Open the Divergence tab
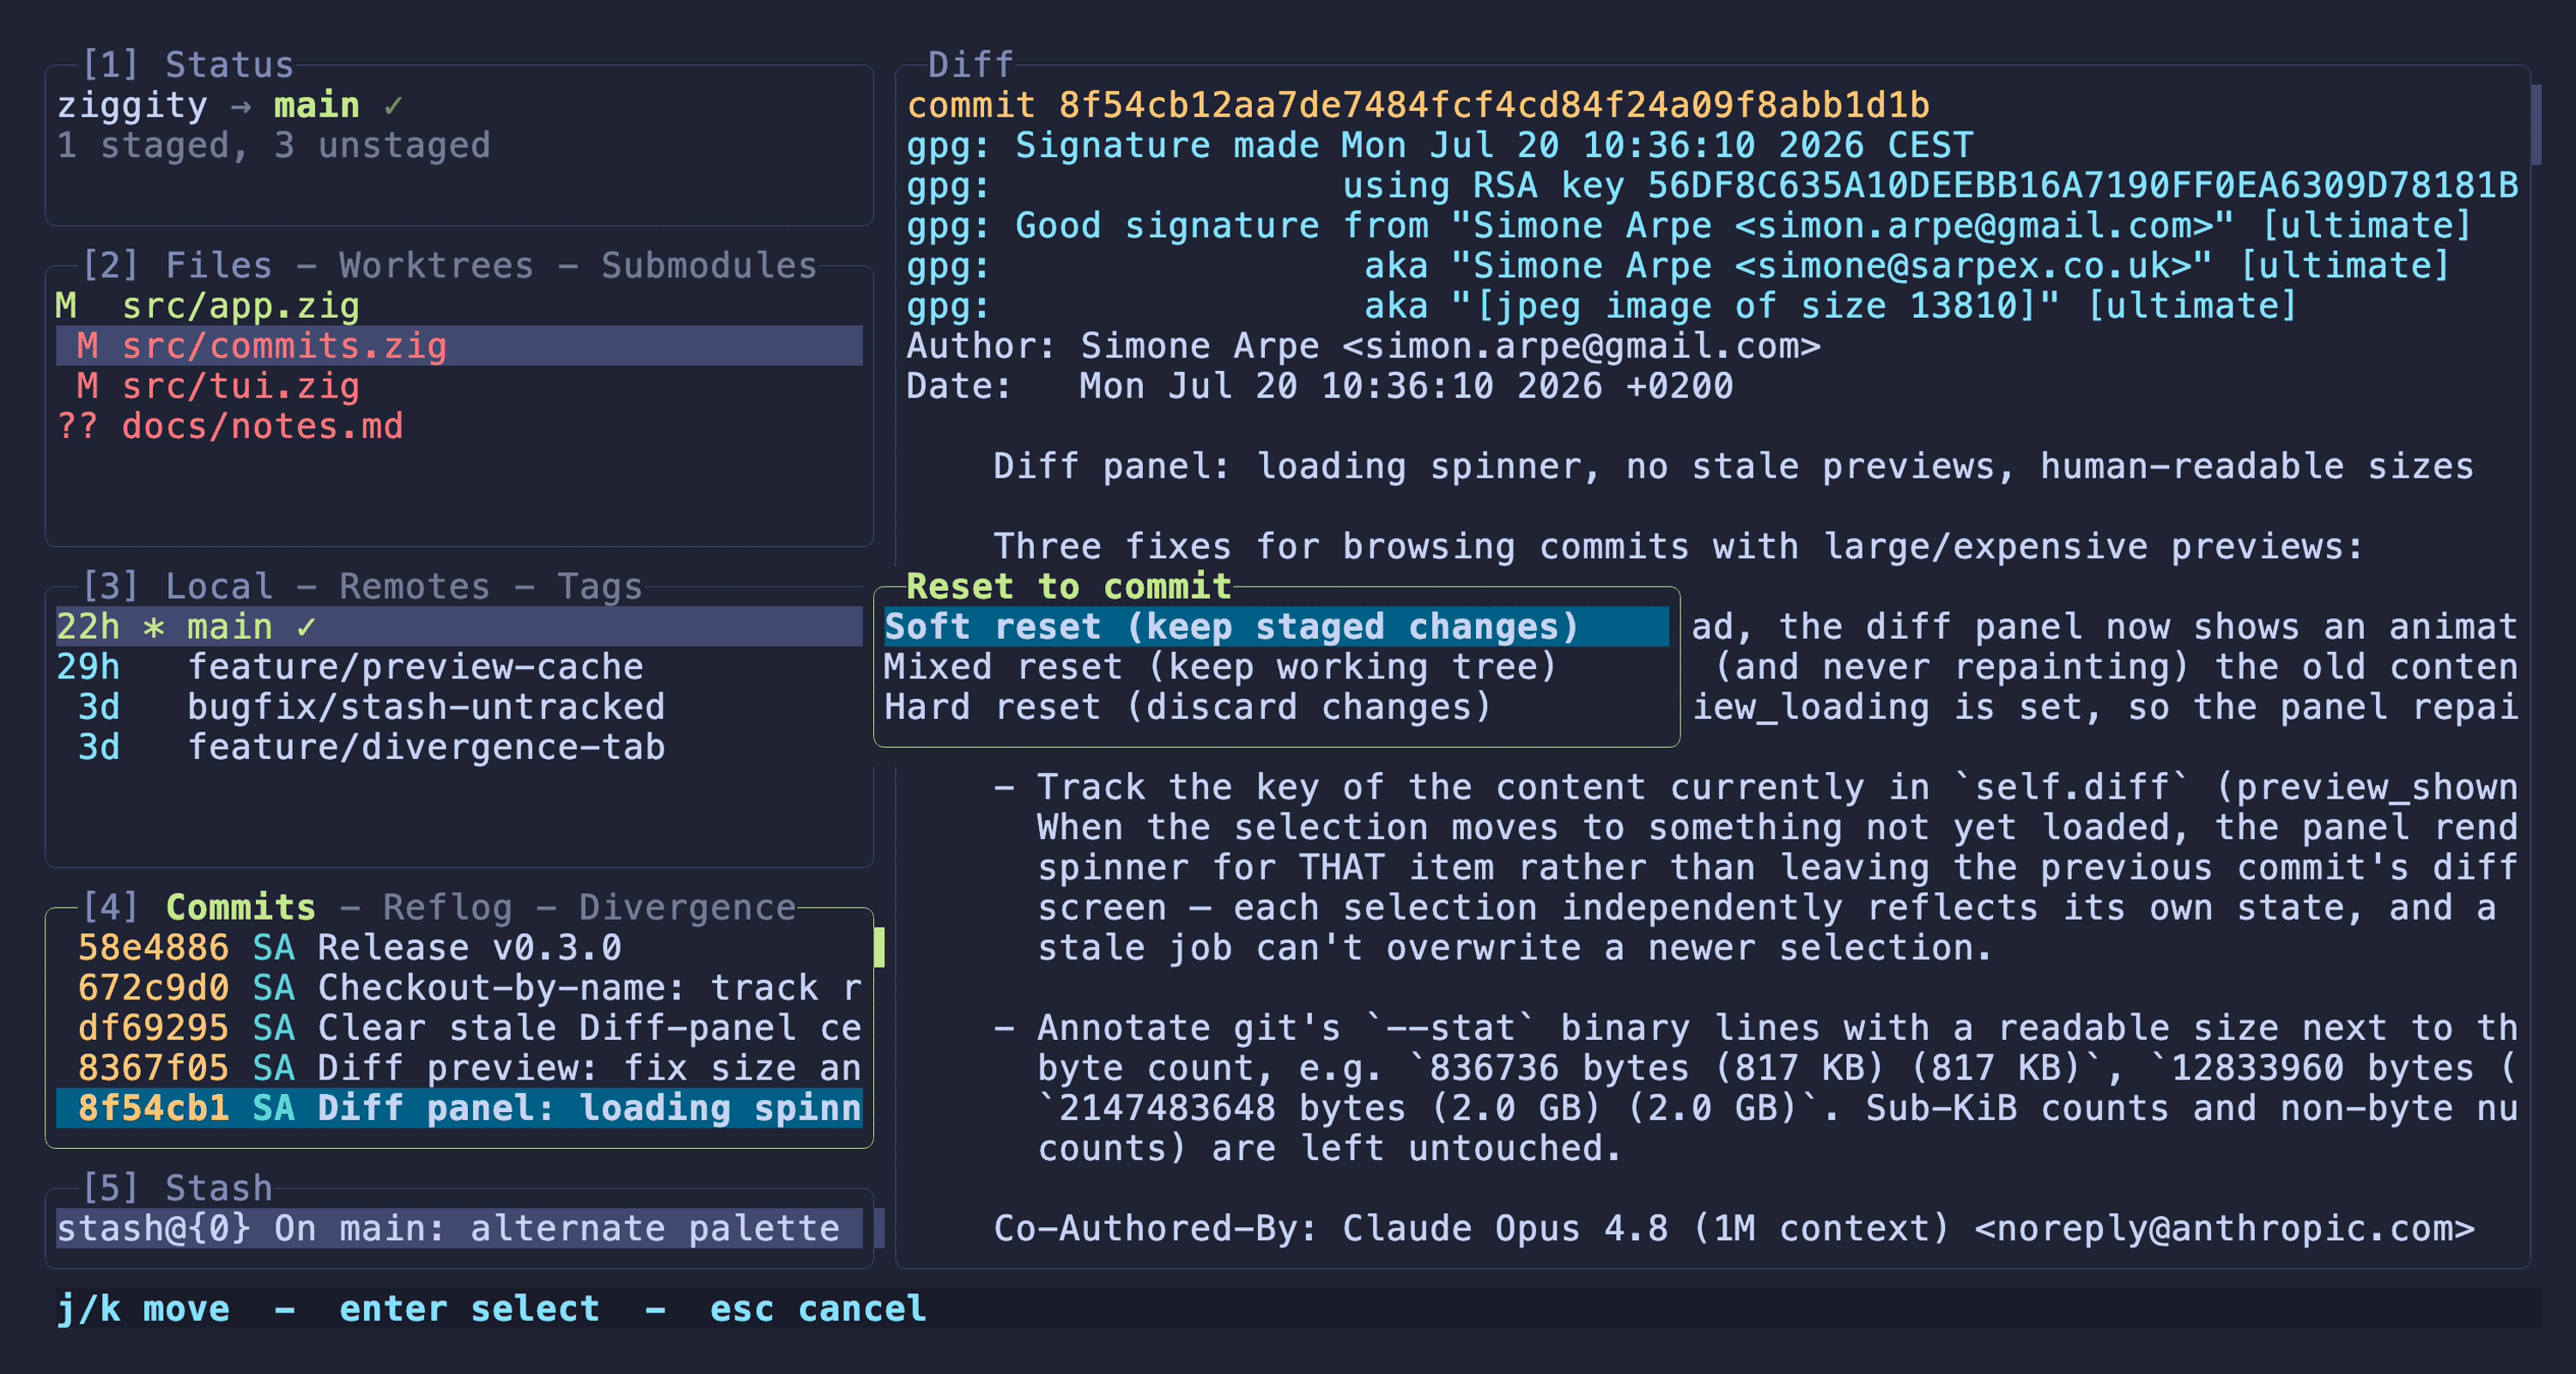2576x1374 pixels. coord(687,907)
